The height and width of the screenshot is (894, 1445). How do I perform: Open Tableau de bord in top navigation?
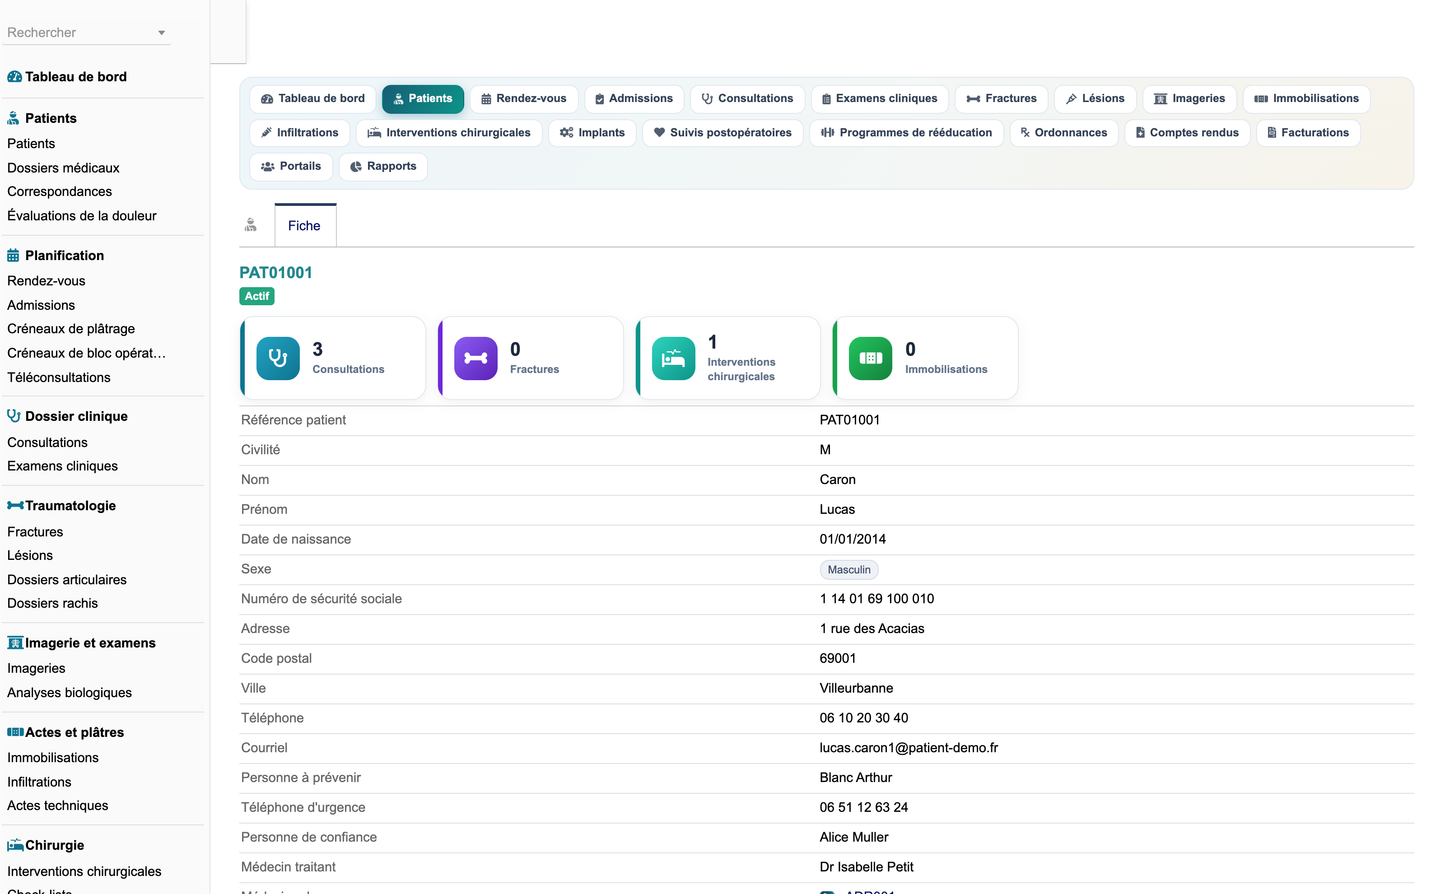[x=313, y=99]
